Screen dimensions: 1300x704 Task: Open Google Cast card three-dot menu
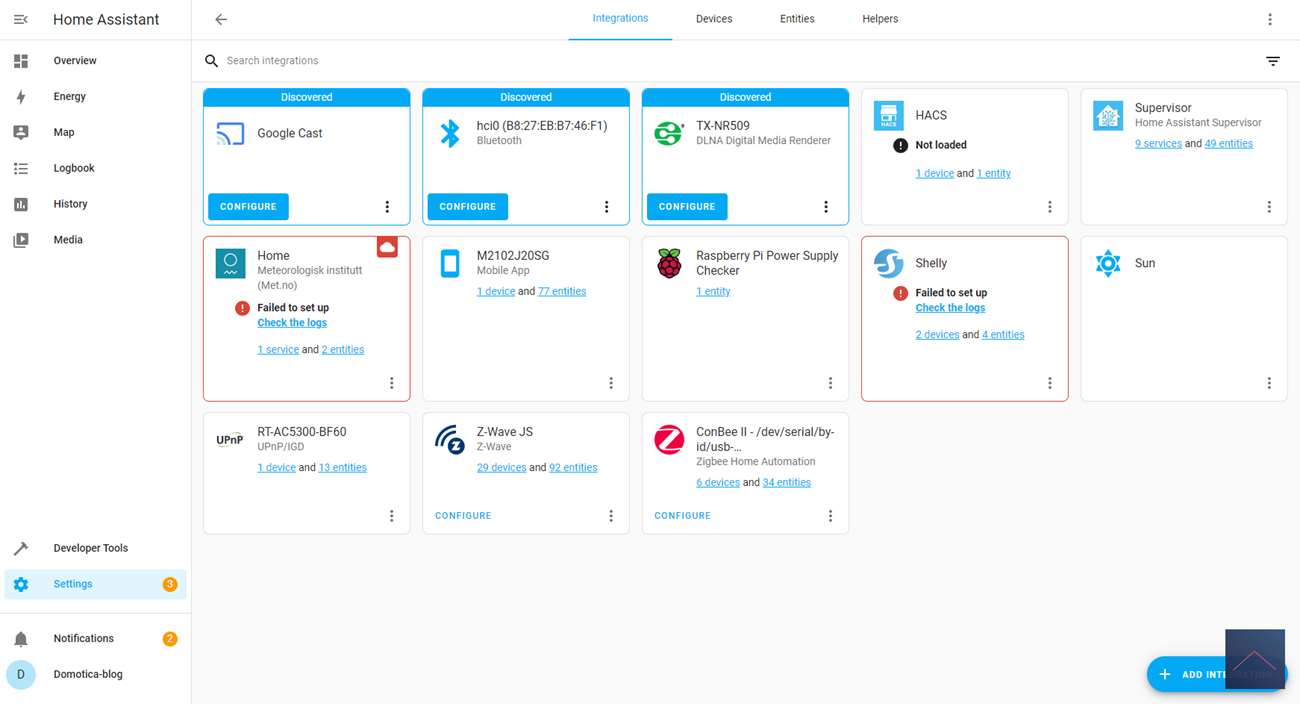click(387, 207)
